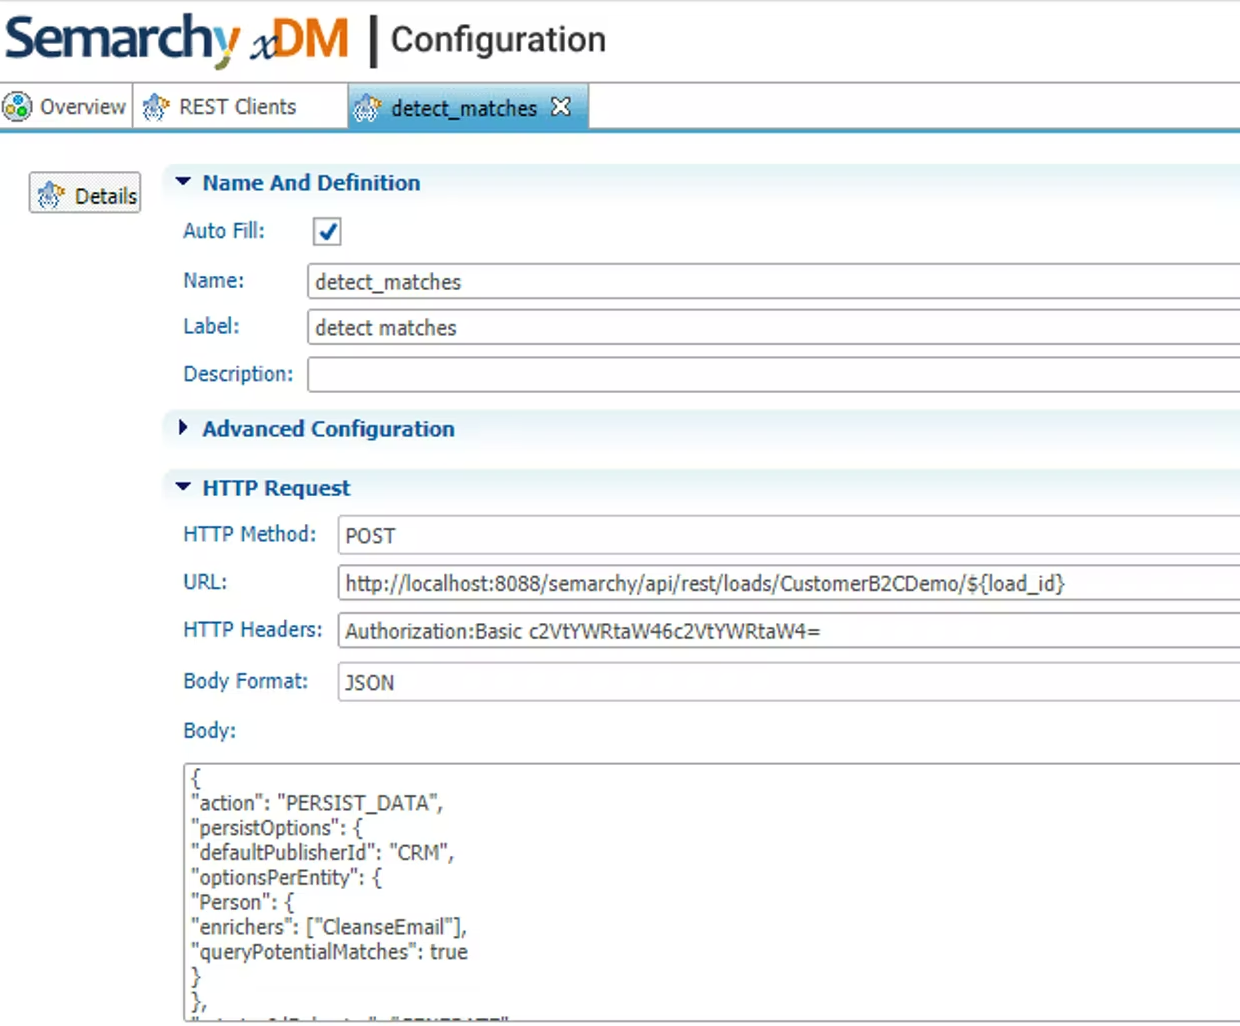This screenshot has width=1240, height=1026.
Task: Click the Semarchy xDM logo
Action: 177,40
